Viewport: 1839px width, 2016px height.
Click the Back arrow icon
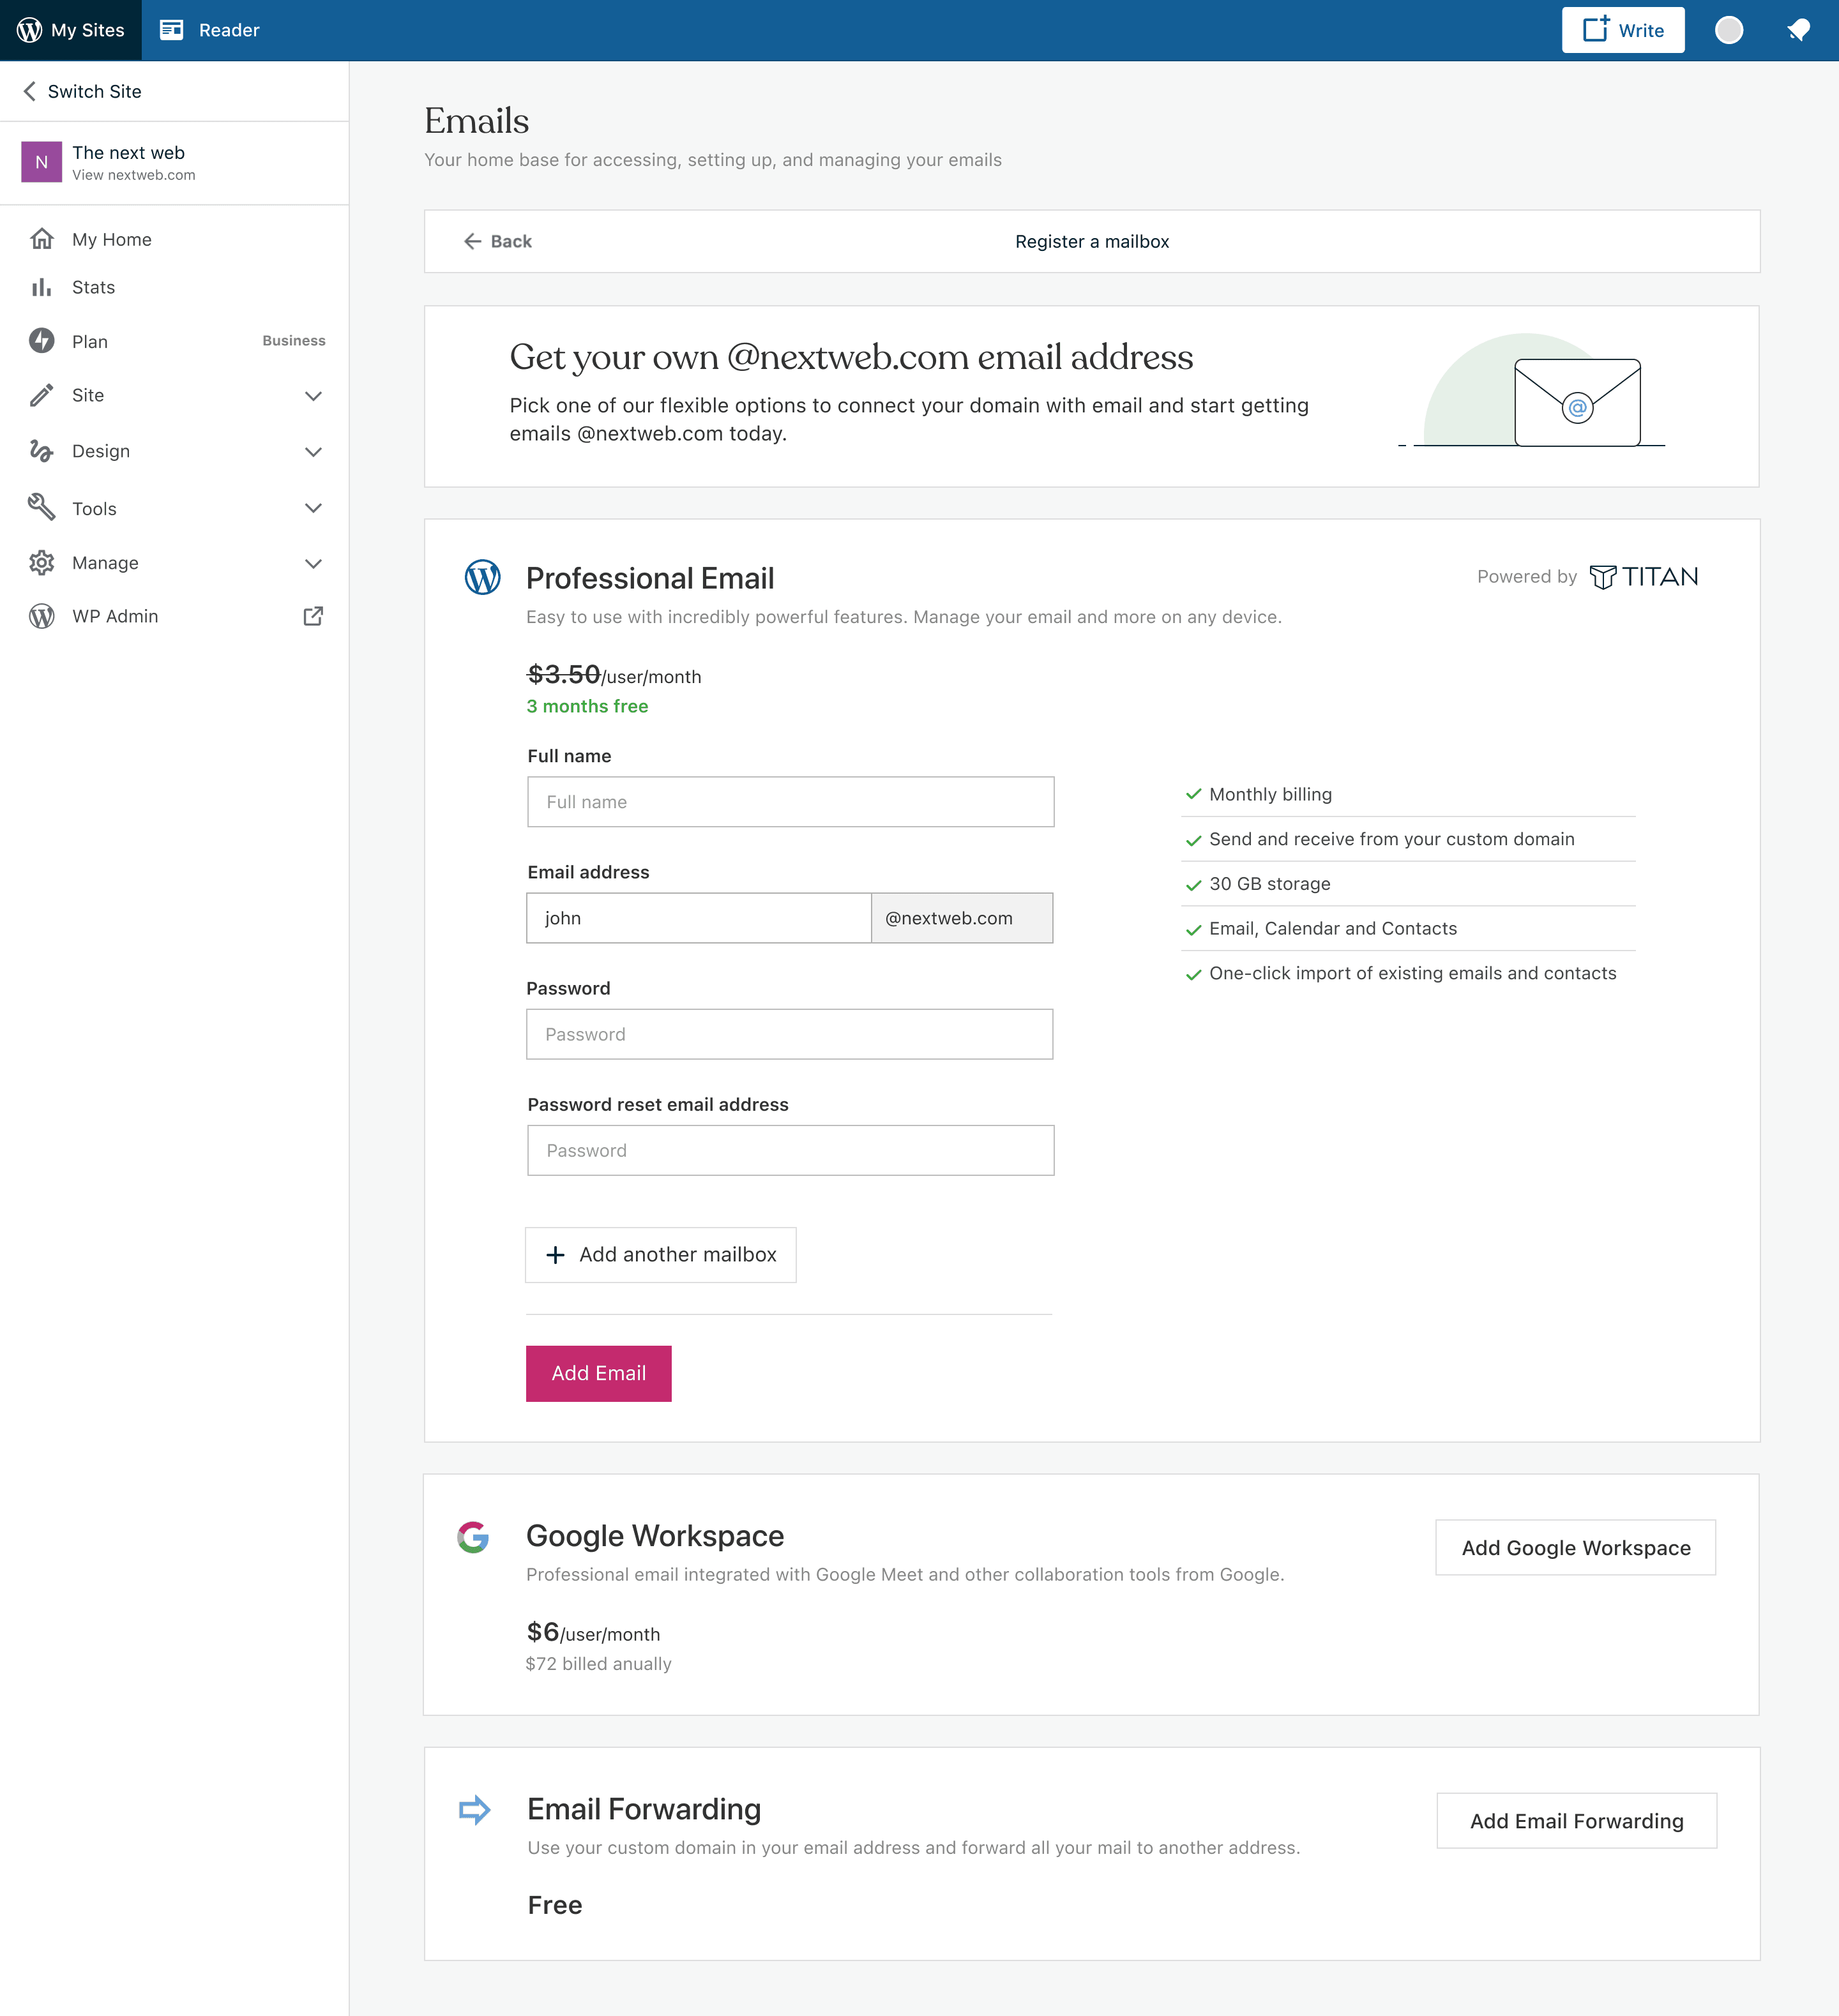[473, 241]
